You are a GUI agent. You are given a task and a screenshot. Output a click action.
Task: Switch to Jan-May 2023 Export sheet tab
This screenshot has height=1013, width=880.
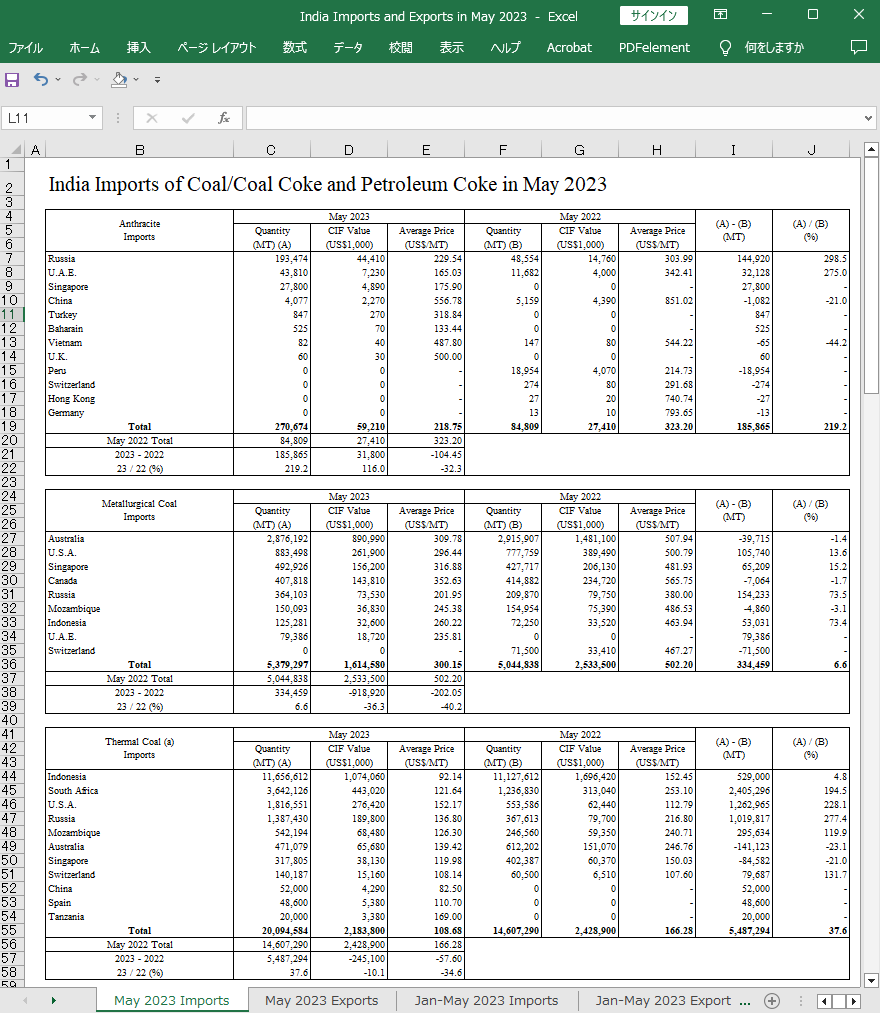pos(664,1001)
